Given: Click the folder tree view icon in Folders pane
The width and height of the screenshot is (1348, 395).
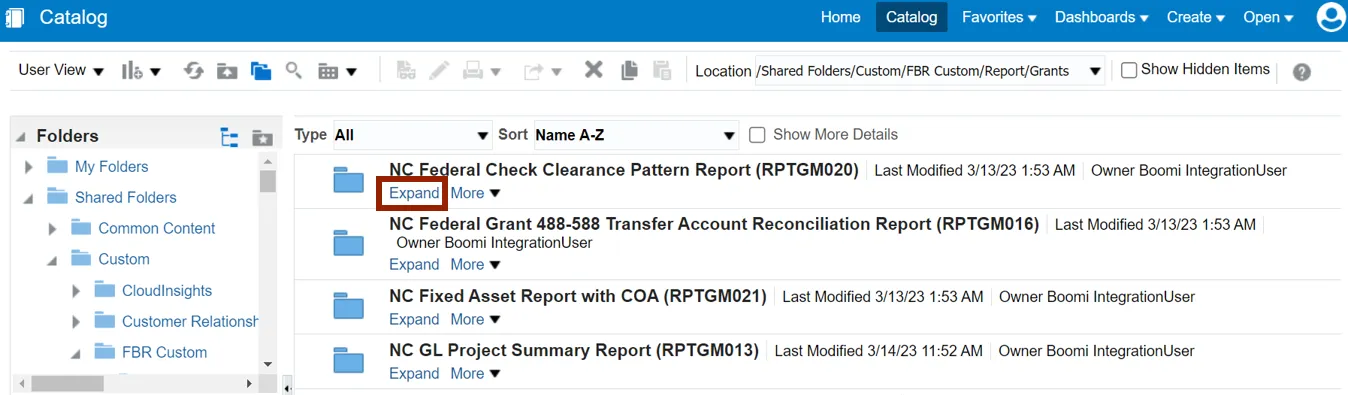Looking at the screenshot, I should [230, 137].
